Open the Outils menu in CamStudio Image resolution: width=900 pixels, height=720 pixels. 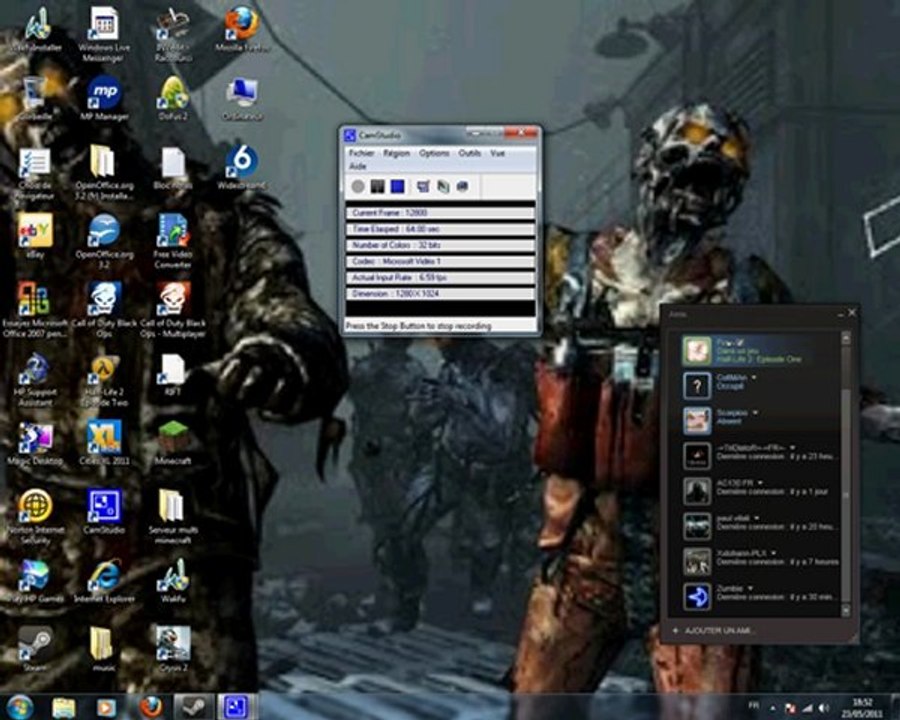click(470, 153)
